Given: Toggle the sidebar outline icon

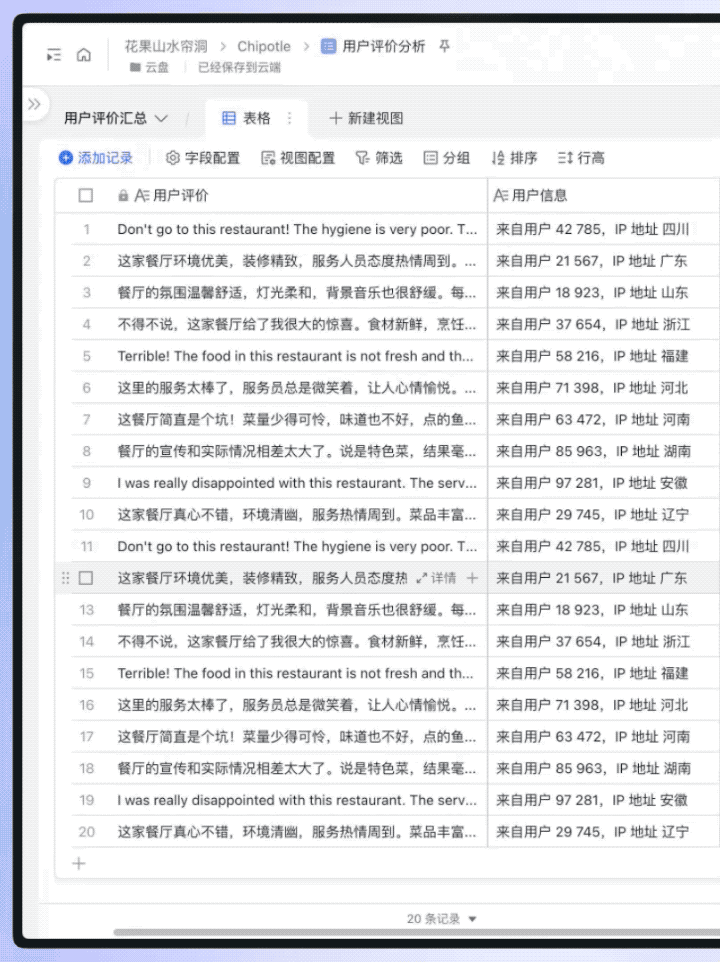Looking at the screenshot, I should tap(54, 55).
